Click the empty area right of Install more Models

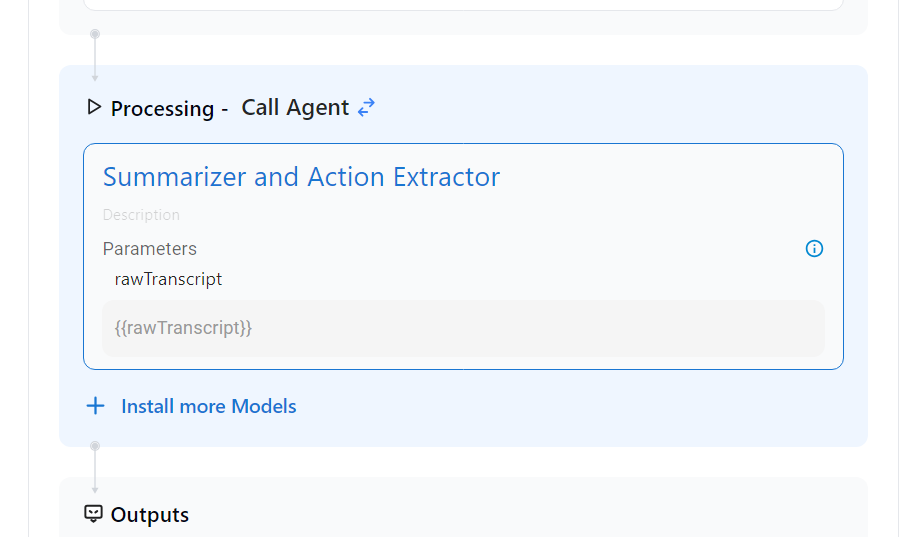[x=580, y=406]
